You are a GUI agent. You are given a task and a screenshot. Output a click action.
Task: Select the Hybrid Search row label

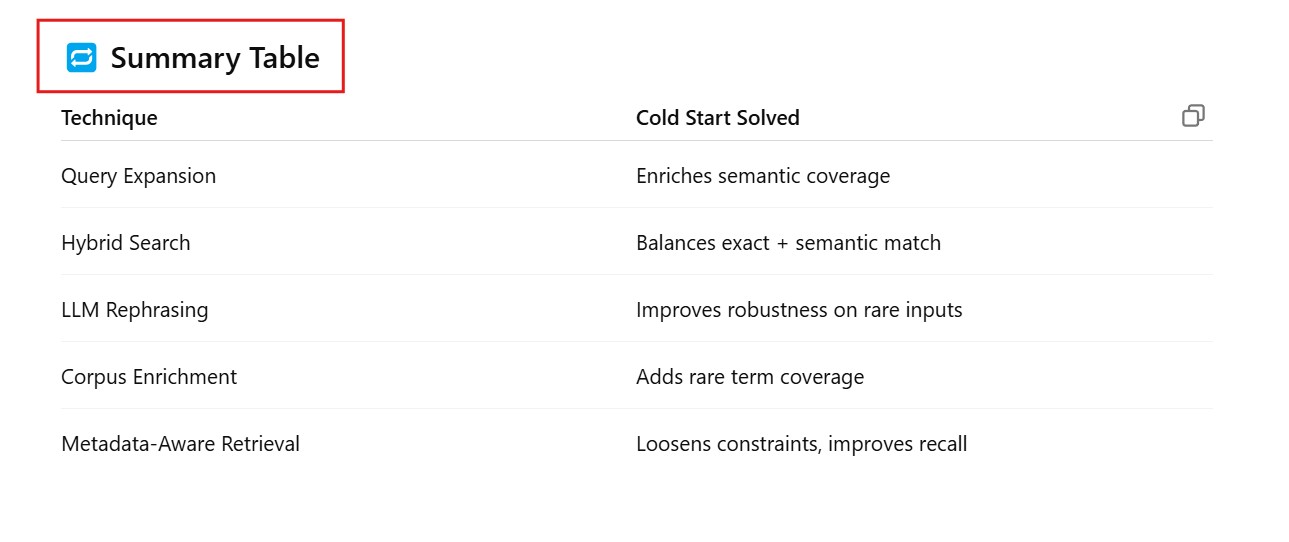tap(125, 243)
